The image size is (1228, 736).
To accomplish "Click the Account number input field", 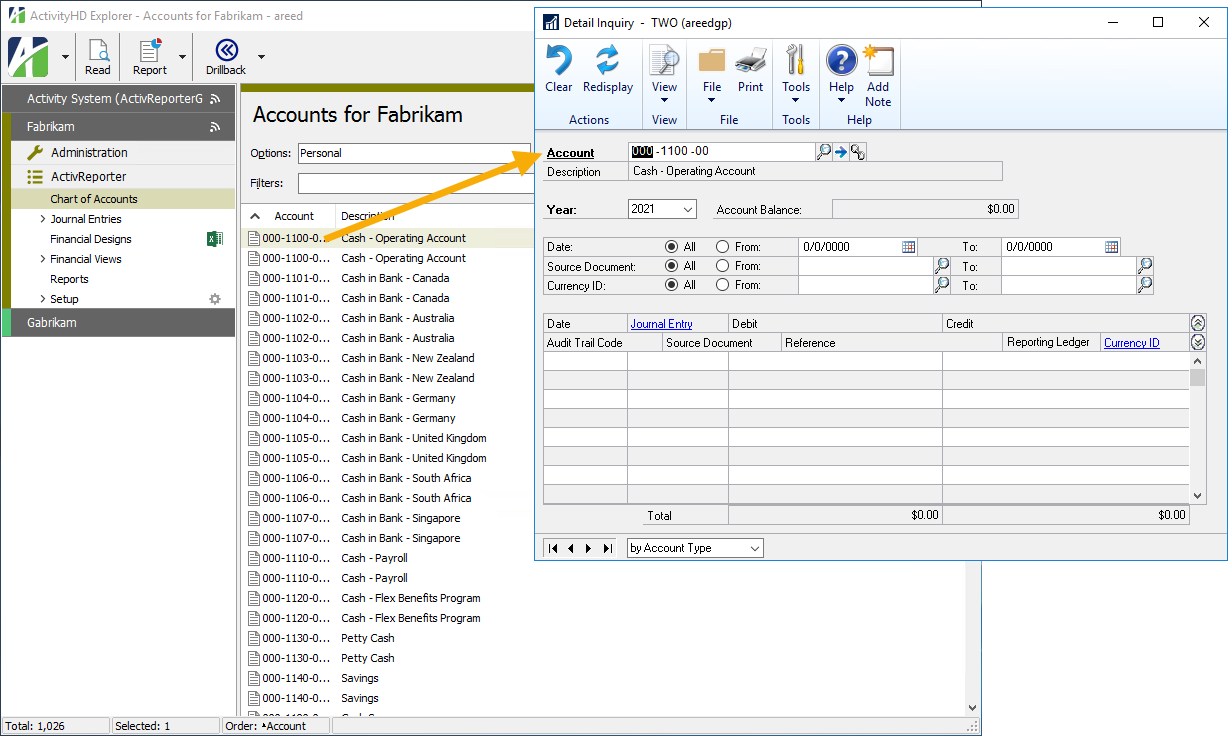I will (x=721, y=151).
